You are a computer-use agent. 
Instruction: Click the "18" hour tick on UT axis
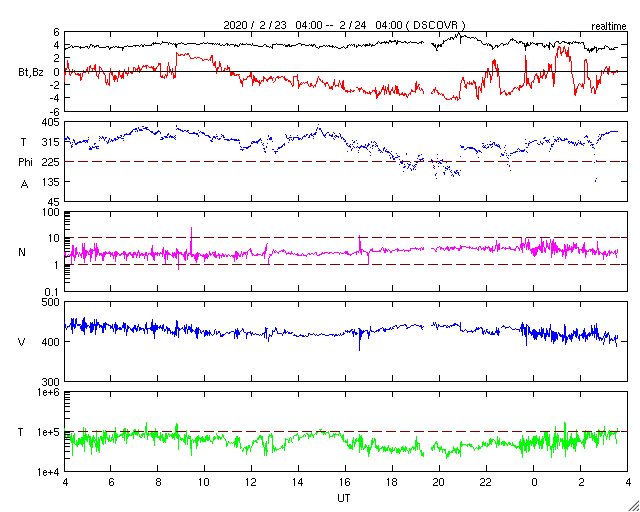(x=392, y=482)
